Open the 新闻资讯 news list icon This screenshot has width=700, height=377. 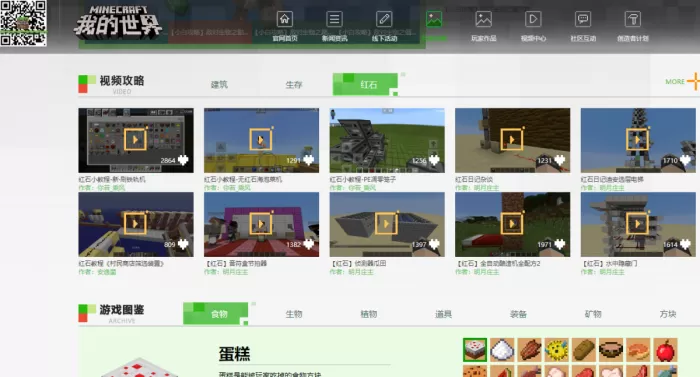tap(334, 20)
